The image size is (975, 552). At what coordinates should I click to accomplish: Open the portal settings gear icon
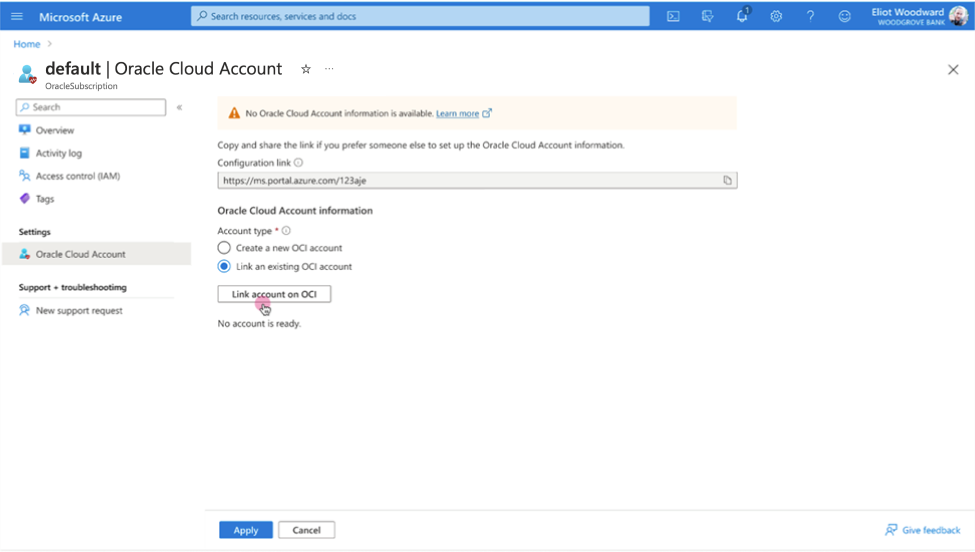click(x=776, y=17)
